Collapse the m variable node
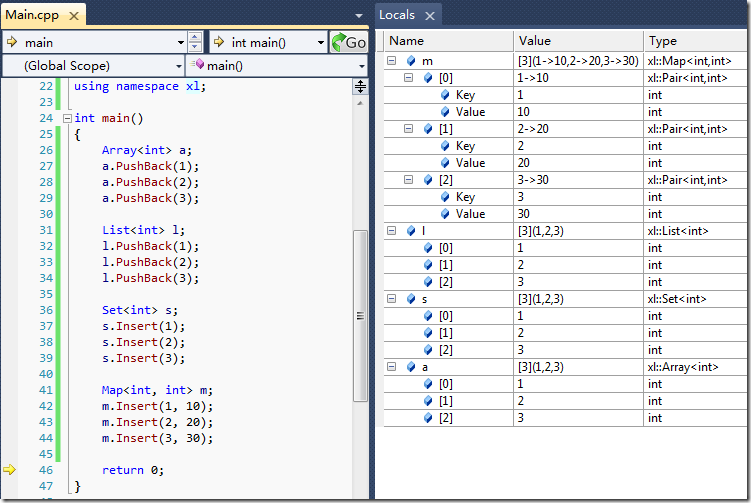 391,60
